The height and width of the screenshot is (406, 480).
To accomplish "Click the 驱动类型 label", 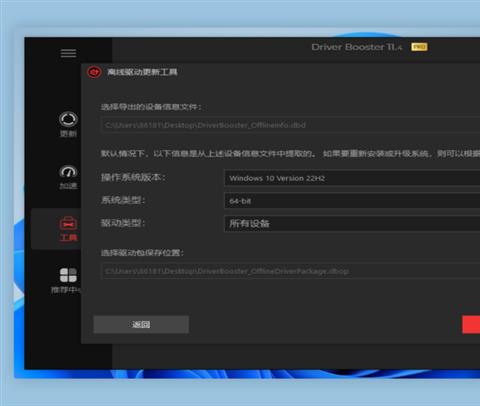I will (x=123, y=223).
